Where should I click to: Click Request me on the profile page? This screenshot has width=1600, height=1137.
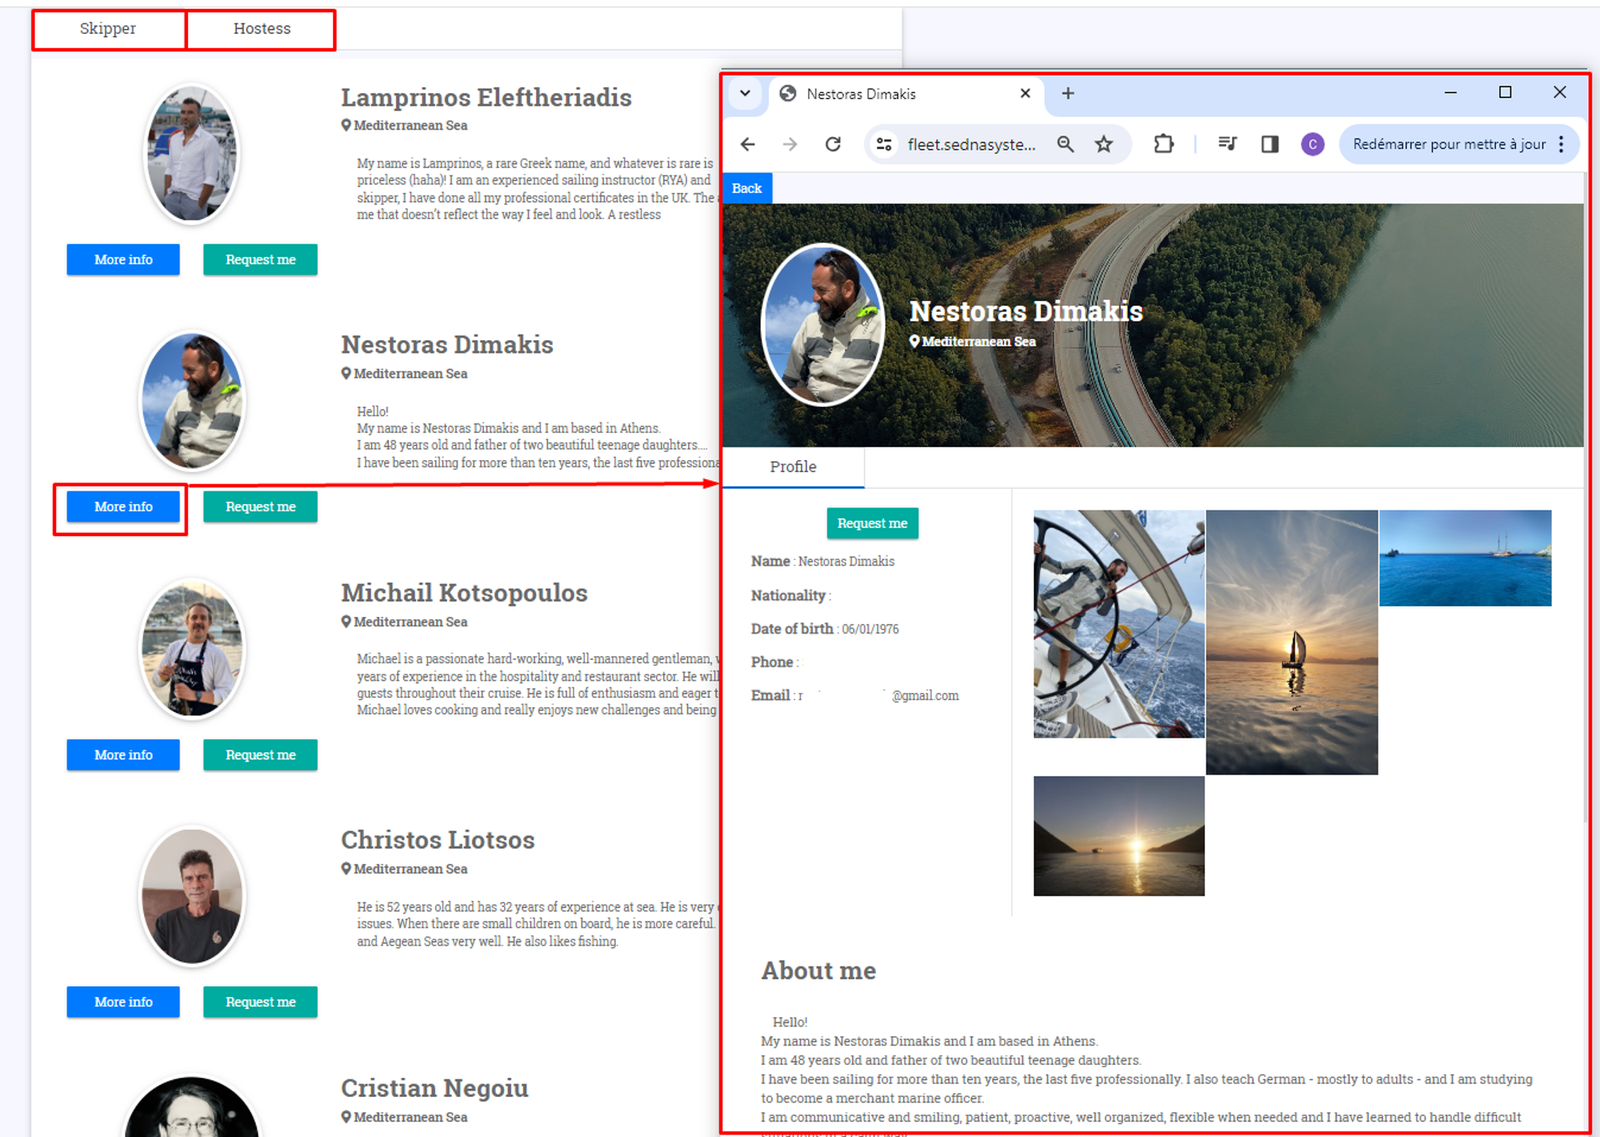pos(872,523)
